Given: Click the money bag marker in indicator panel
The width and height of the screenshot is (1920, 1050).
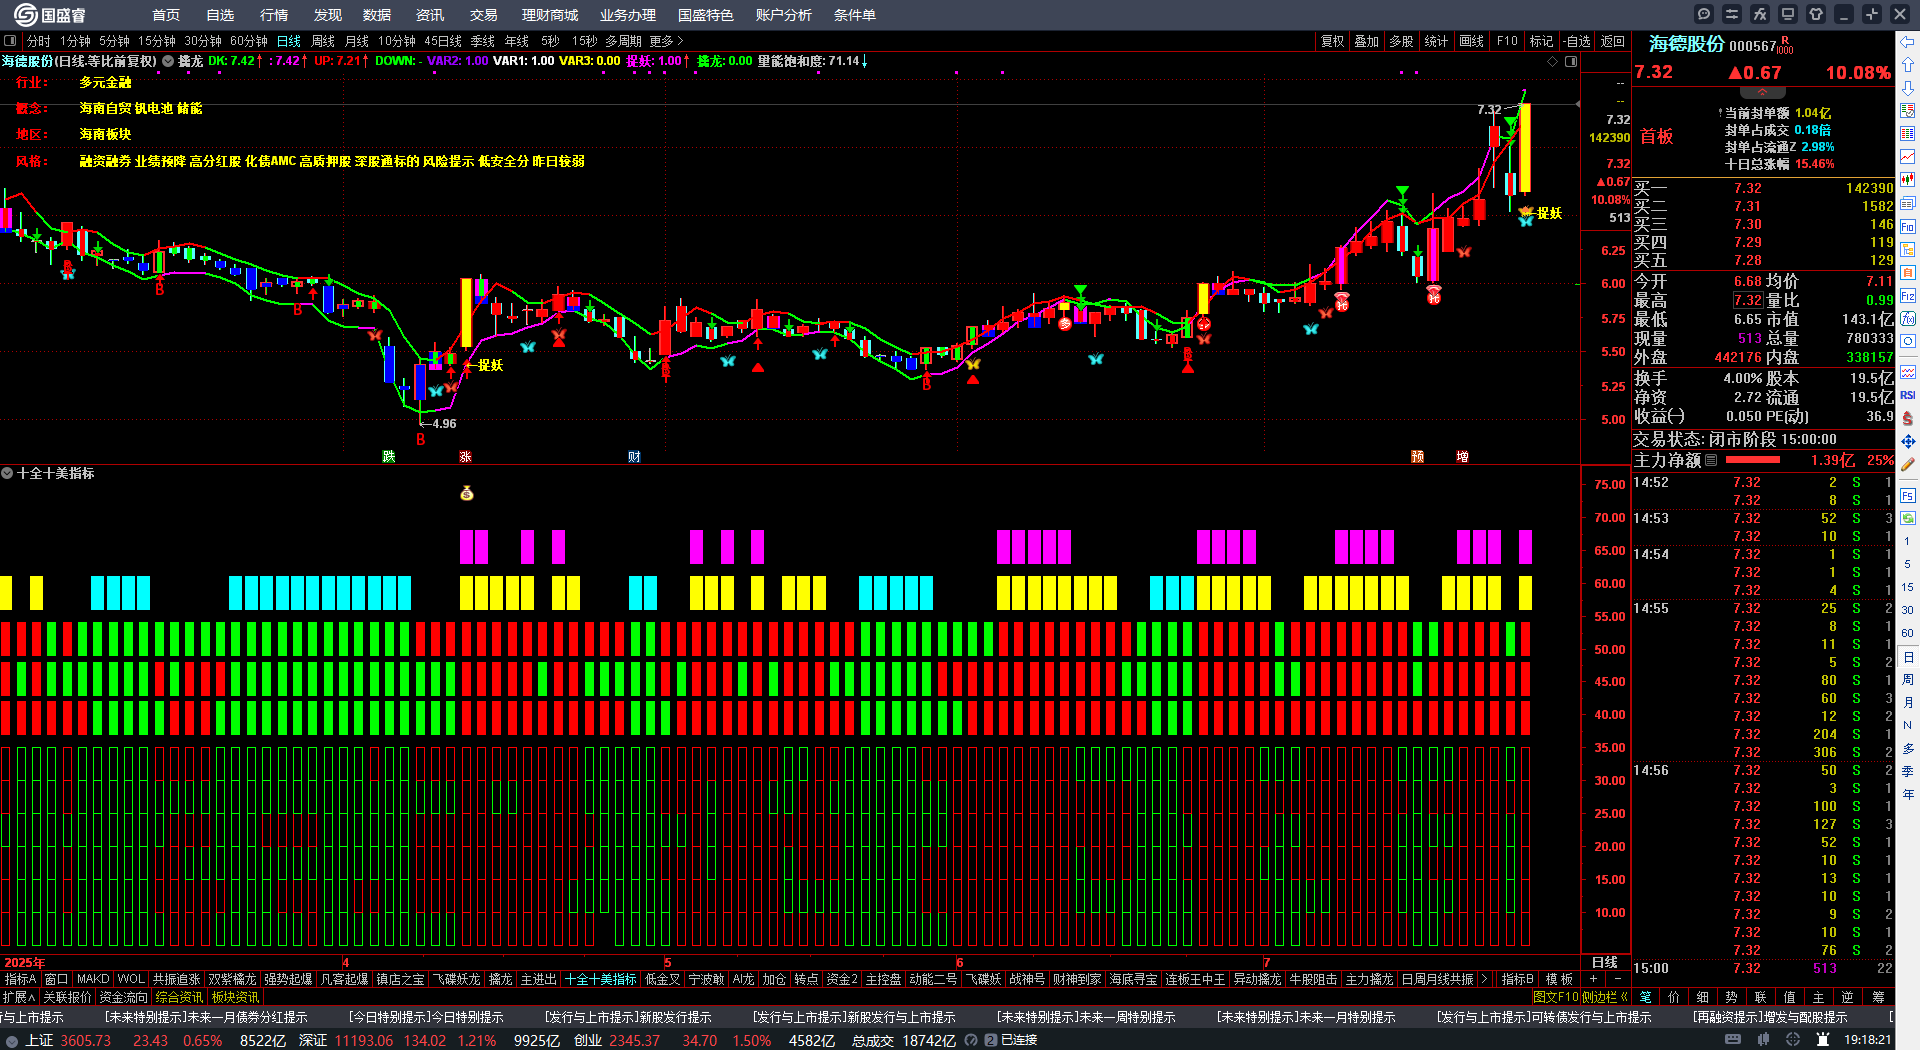Looking at the screenshot, I should pyautogui.click(x=466, y=493).
